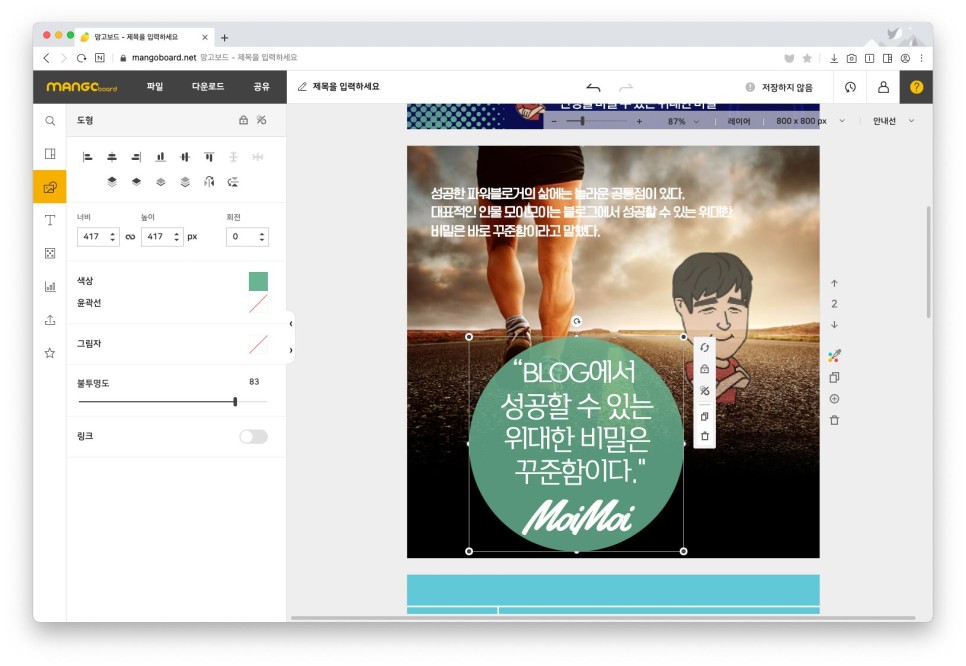This screenshot has height=666, width=966.
Task: Click the 레이어 button above the canvas
Action: pyautogui.click(x=737, y=121)
